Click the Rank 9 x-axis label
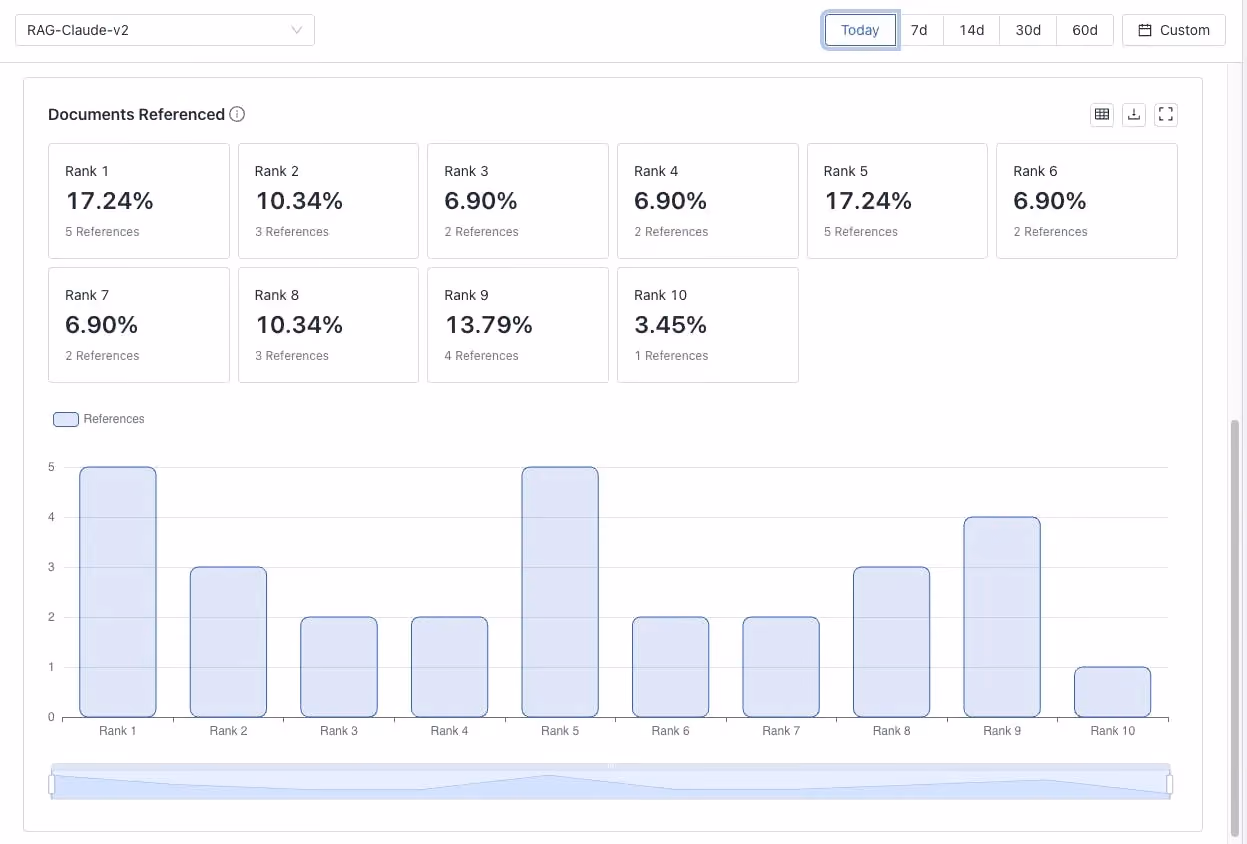Screen dimensions: 1247x844 pyautogui.click(x=1002, y=731)
